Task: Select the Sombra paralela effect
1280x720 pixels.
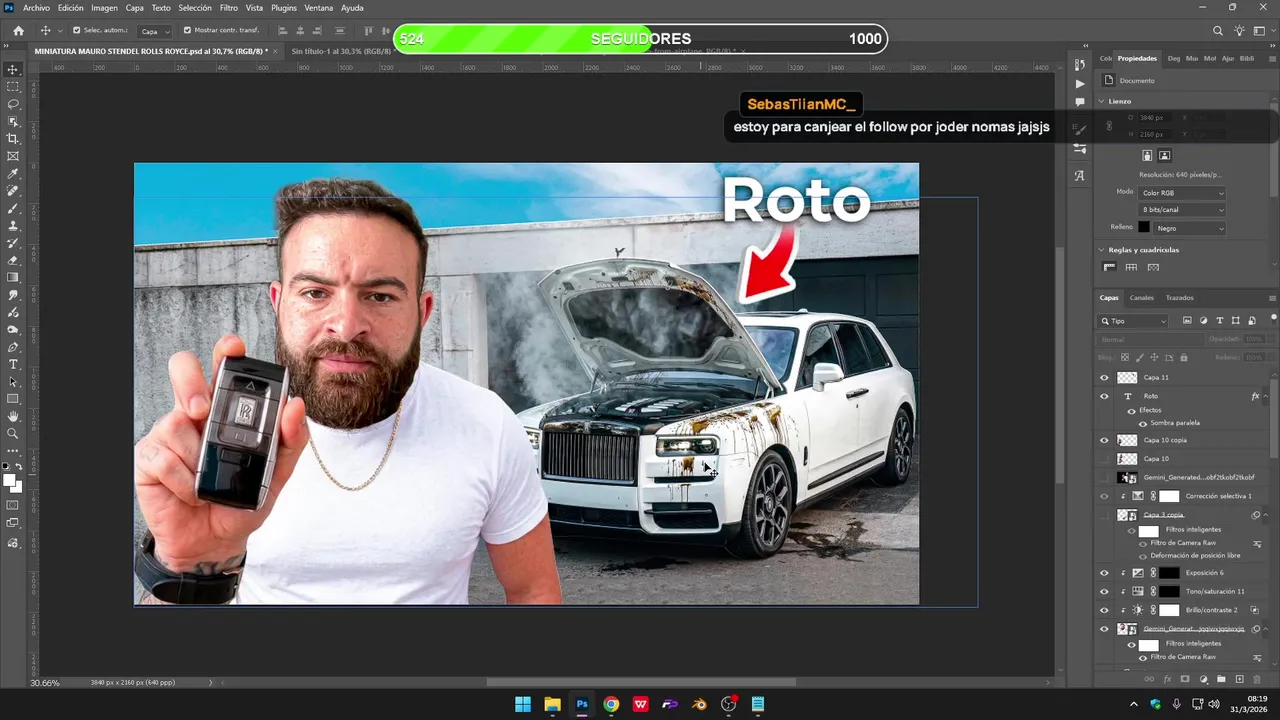Action: click(x=1175, y=423)
